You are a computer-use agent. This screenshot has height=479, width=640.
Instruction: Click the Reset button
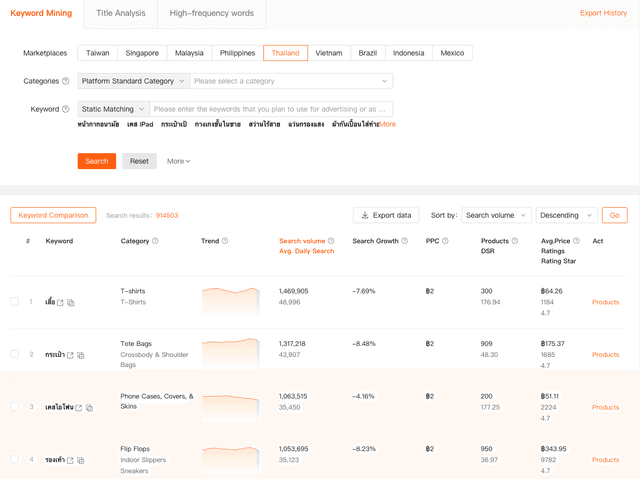139,161
